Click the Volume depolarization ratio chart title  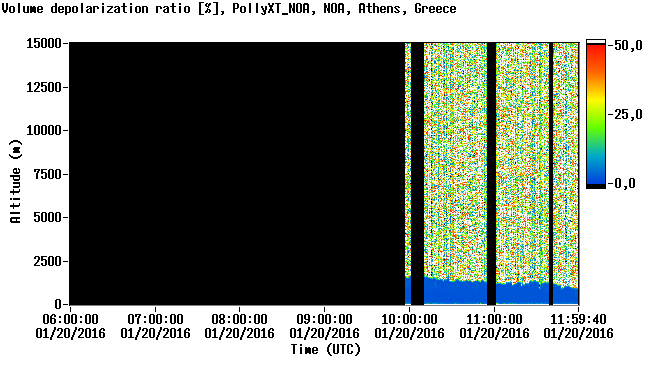(x=96, y=8)
